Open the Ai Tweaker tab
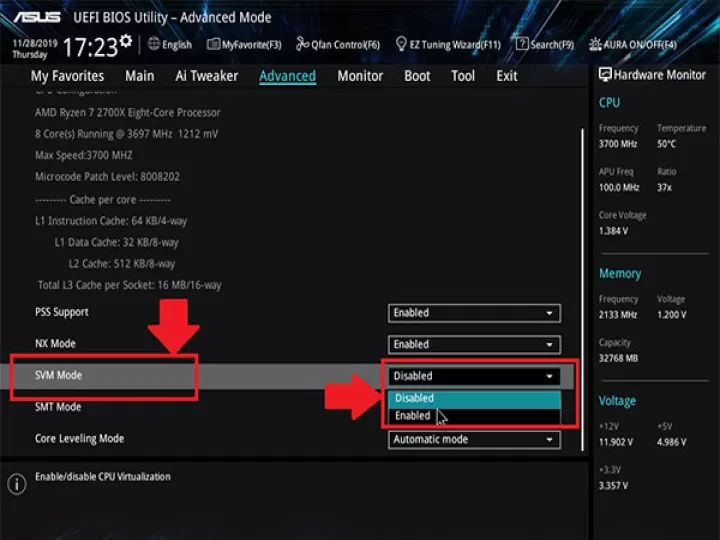 coord(207,76)
